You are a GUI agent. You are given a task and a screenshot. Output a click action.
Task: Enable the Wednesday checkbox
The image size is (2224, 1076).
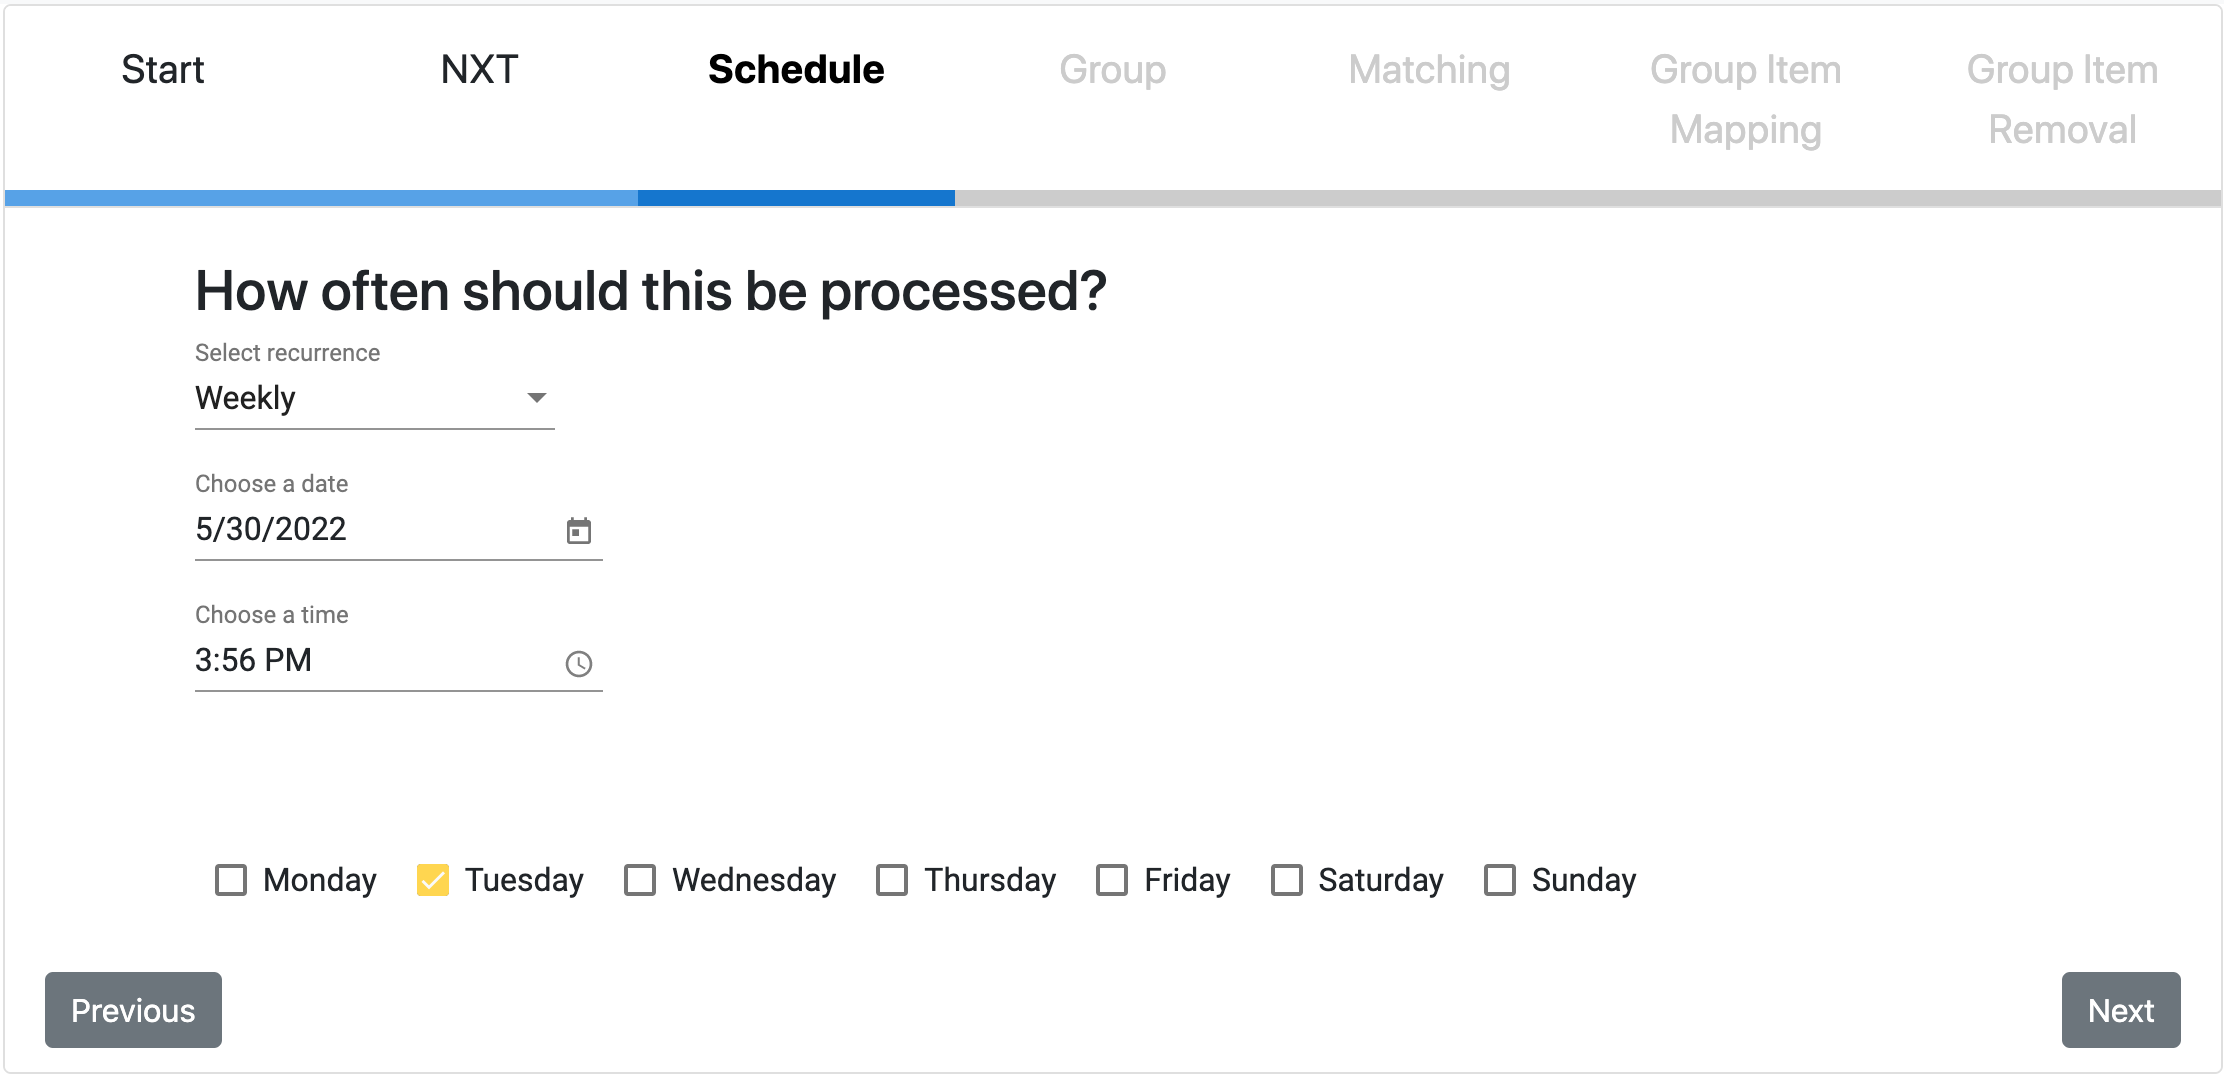(x=640, y=880)
